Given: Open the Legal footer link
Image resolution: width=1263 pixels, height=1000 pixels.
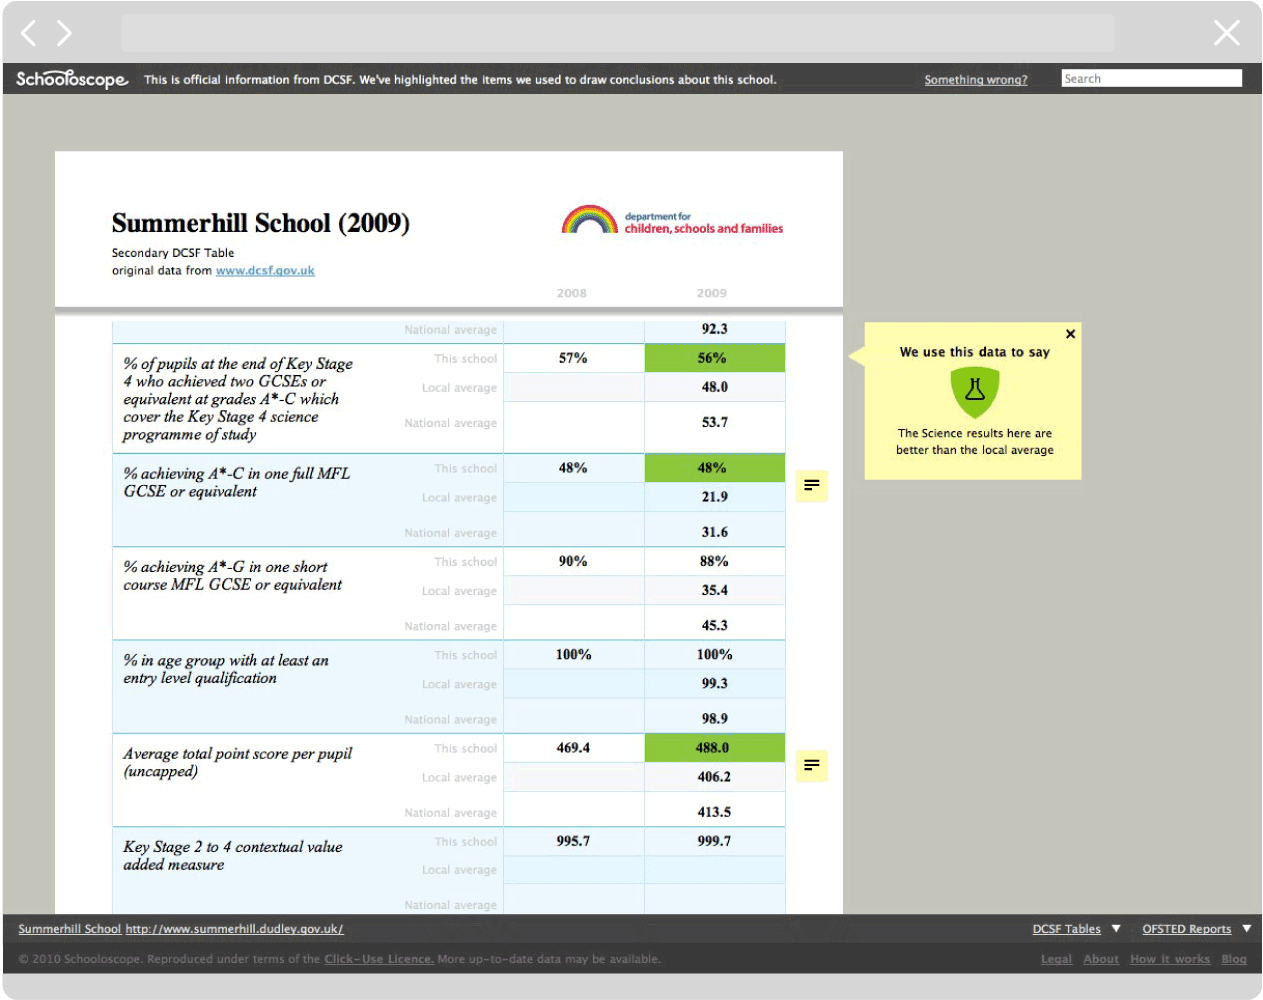Looking at the screenshot, I should [x=1056, y=959].
